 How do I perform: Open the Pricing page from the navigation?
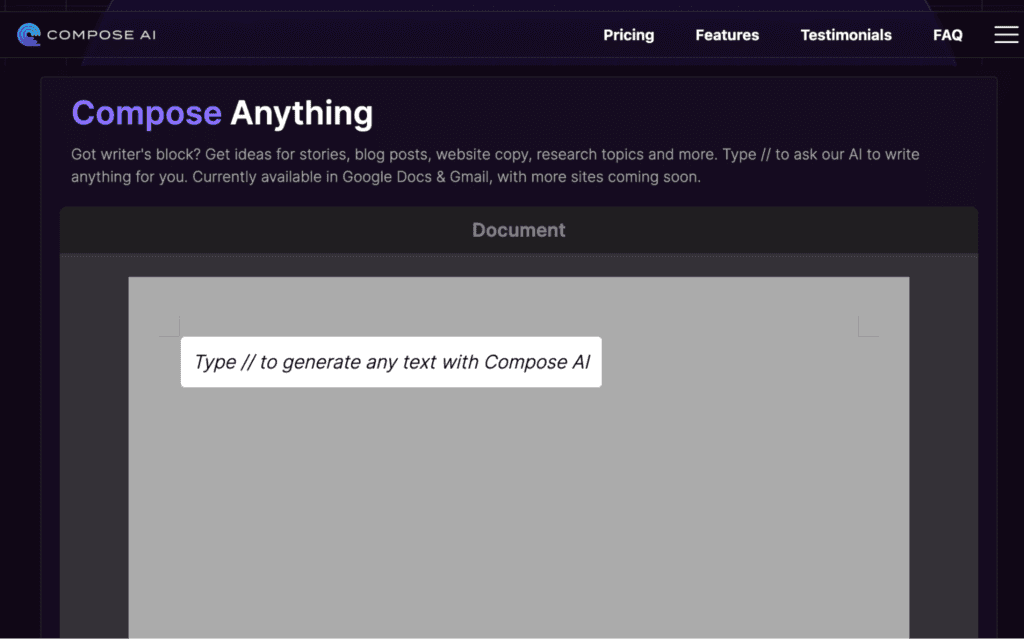628,34
